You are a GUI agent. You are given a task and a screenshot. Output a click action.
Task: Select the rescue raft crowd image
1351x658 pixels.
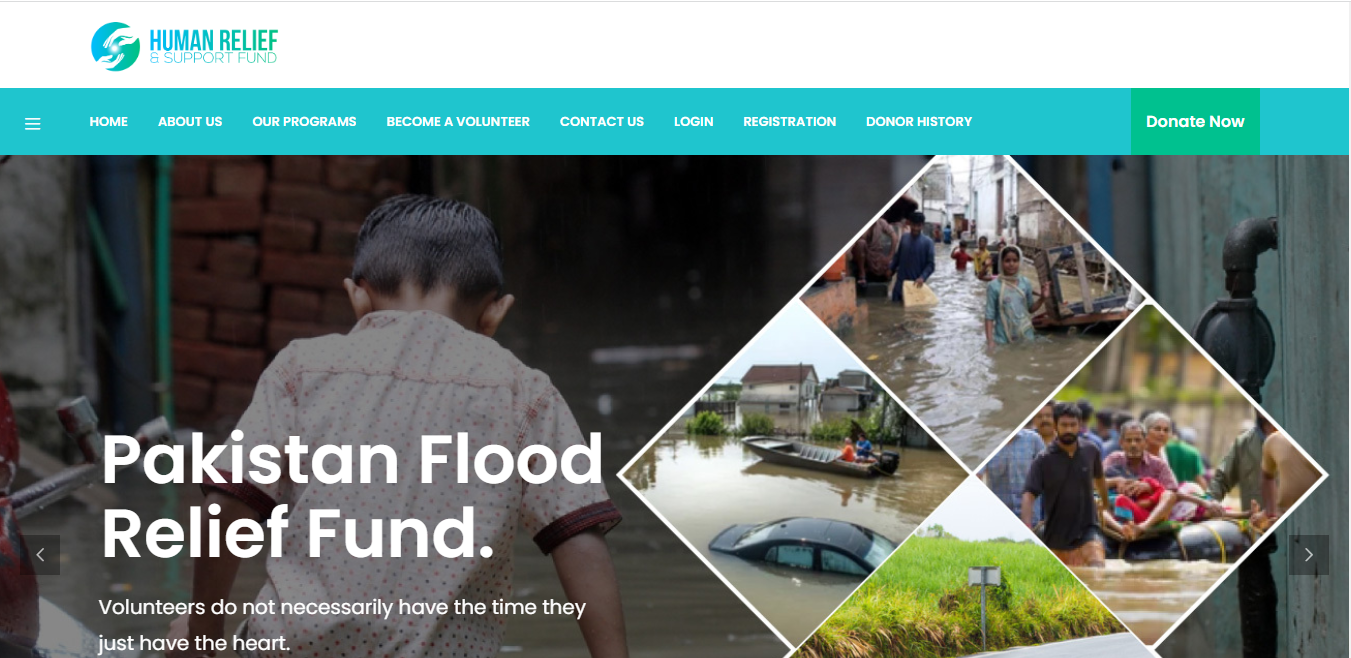tap(1150, 475)
